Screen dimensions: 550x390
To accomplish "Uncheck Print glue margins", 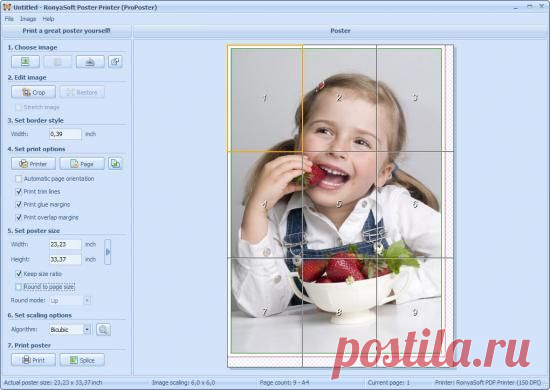I will pyautogui.click(x=19, y=204).
